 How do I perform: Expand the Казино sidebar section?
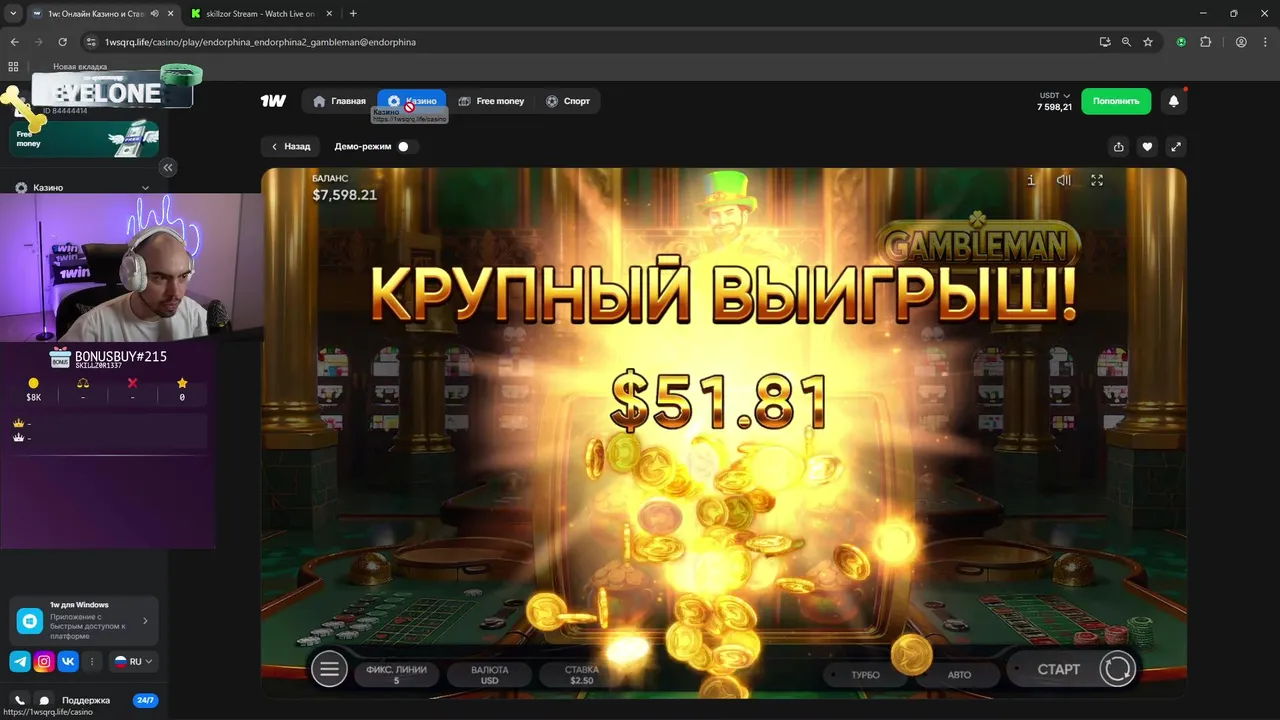(82, 187)
